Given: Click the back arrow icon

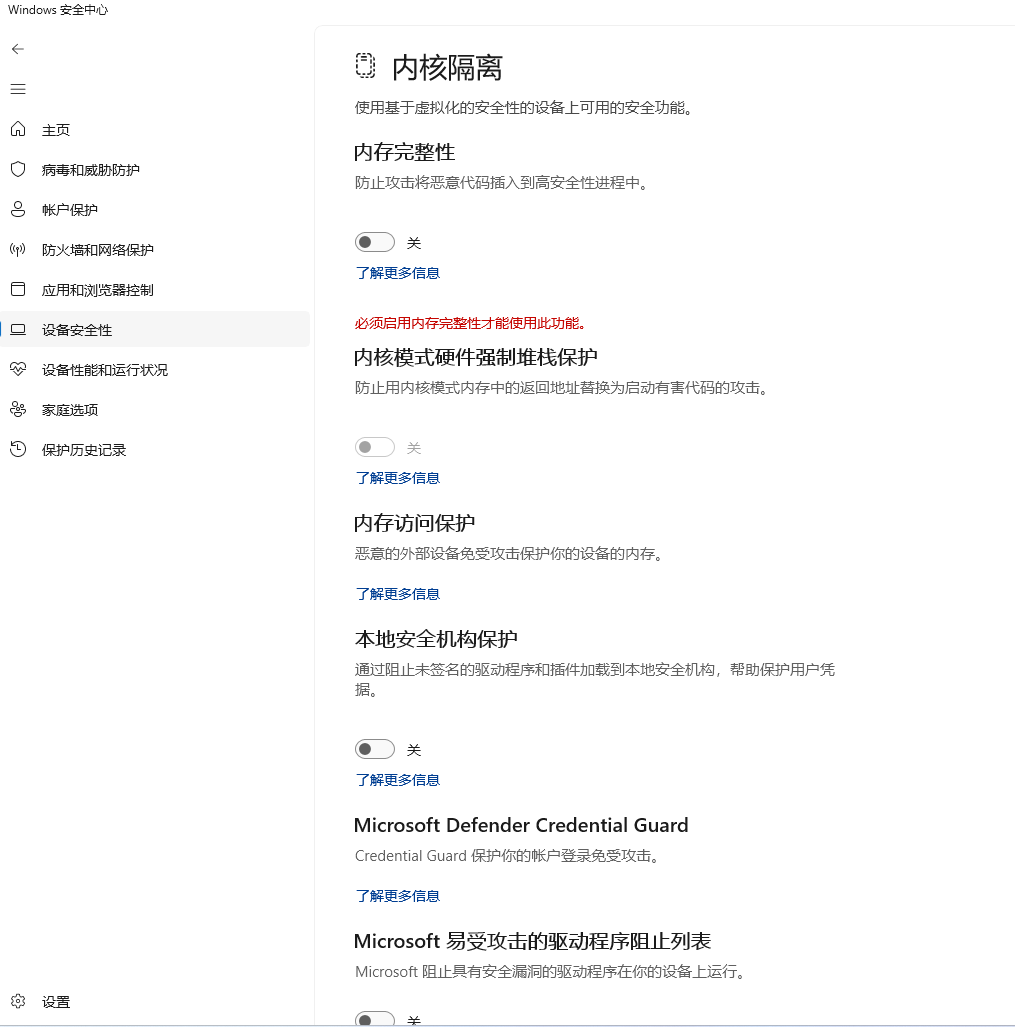Looking at the screenshot, I should click(18, 49).
